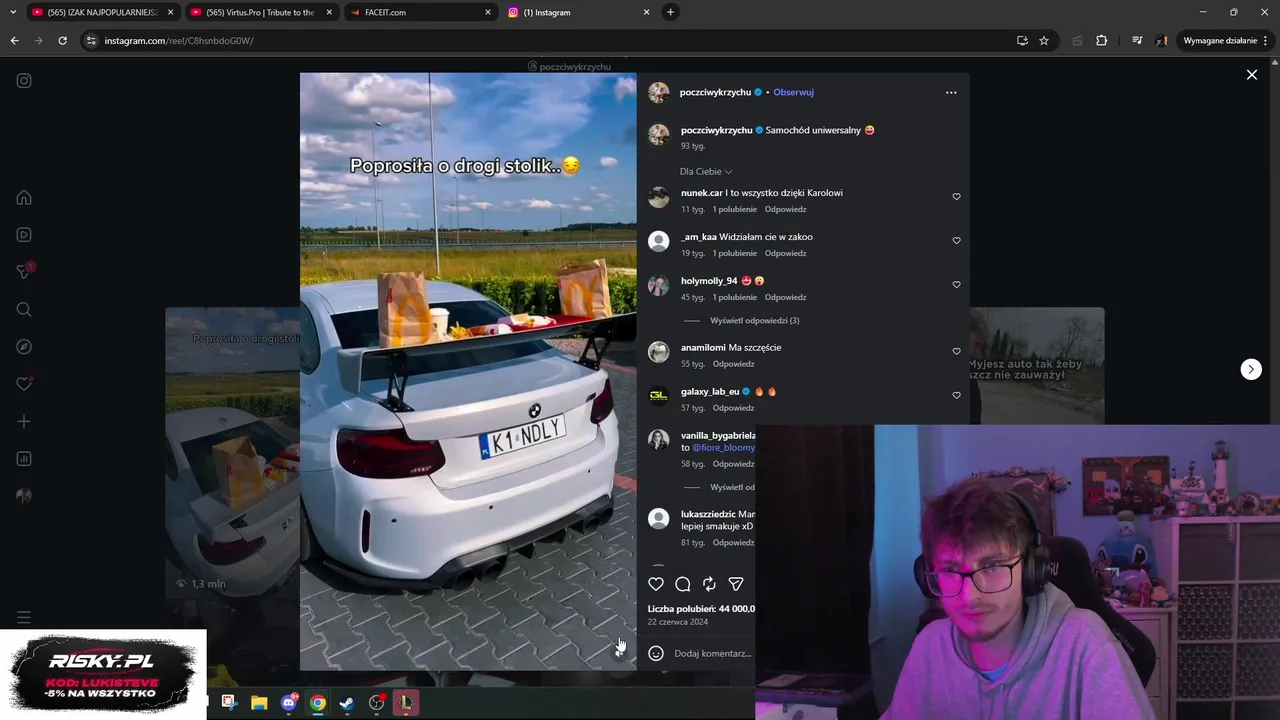
Task: Open the More hamburger menu in sidebar
Action: (24, 617)
